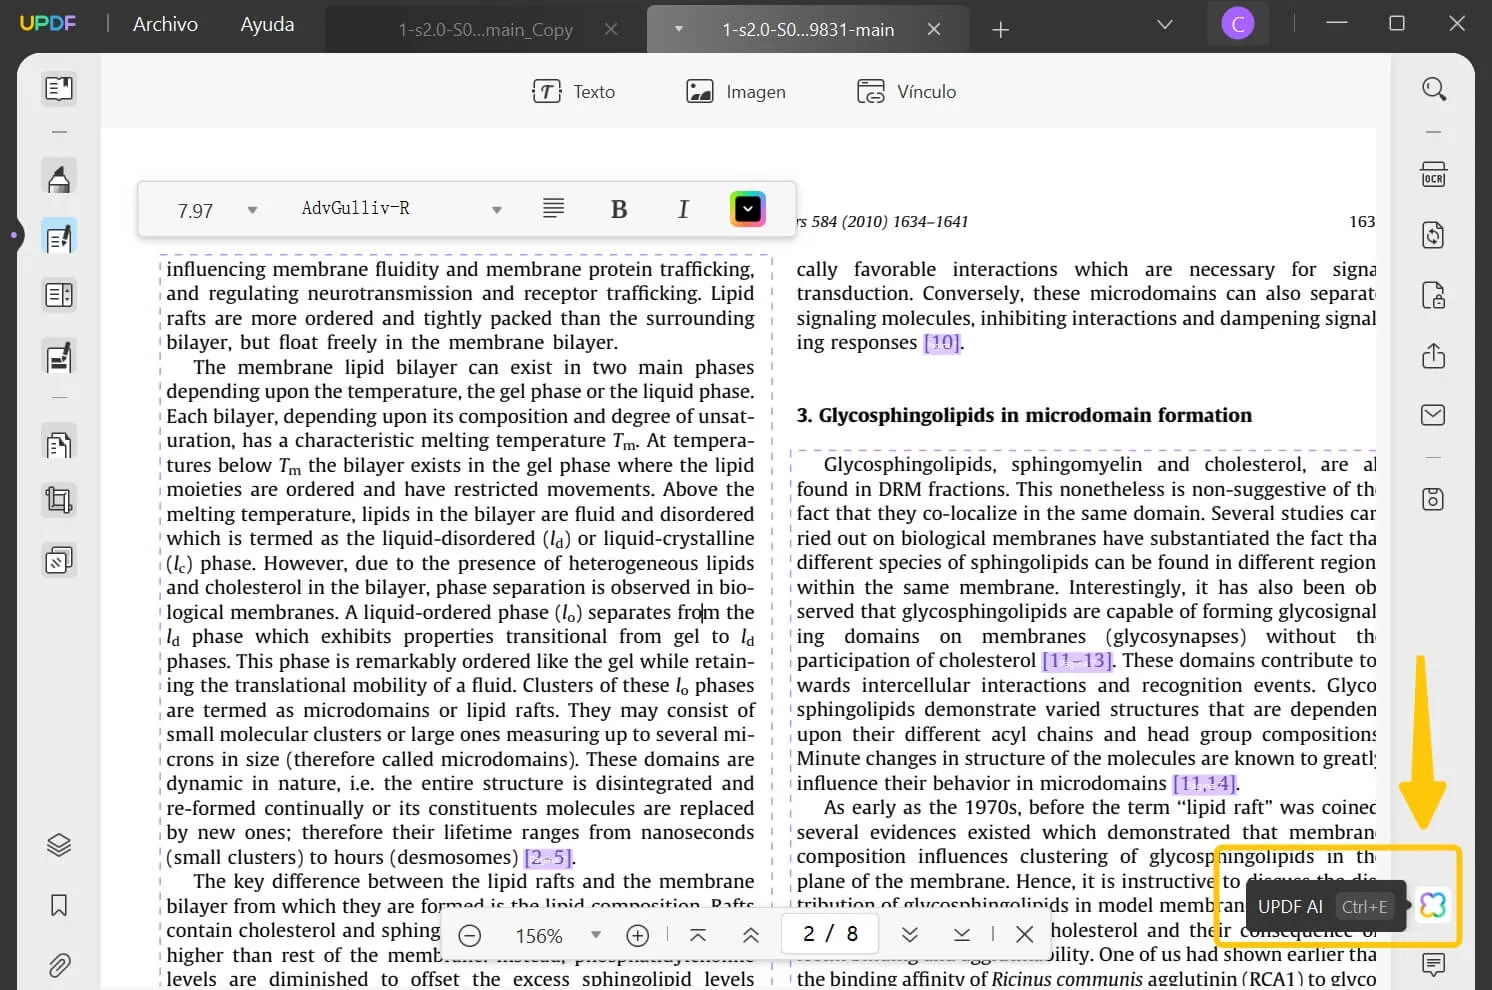Open the Fill and Sign tool

click(59, 357)
